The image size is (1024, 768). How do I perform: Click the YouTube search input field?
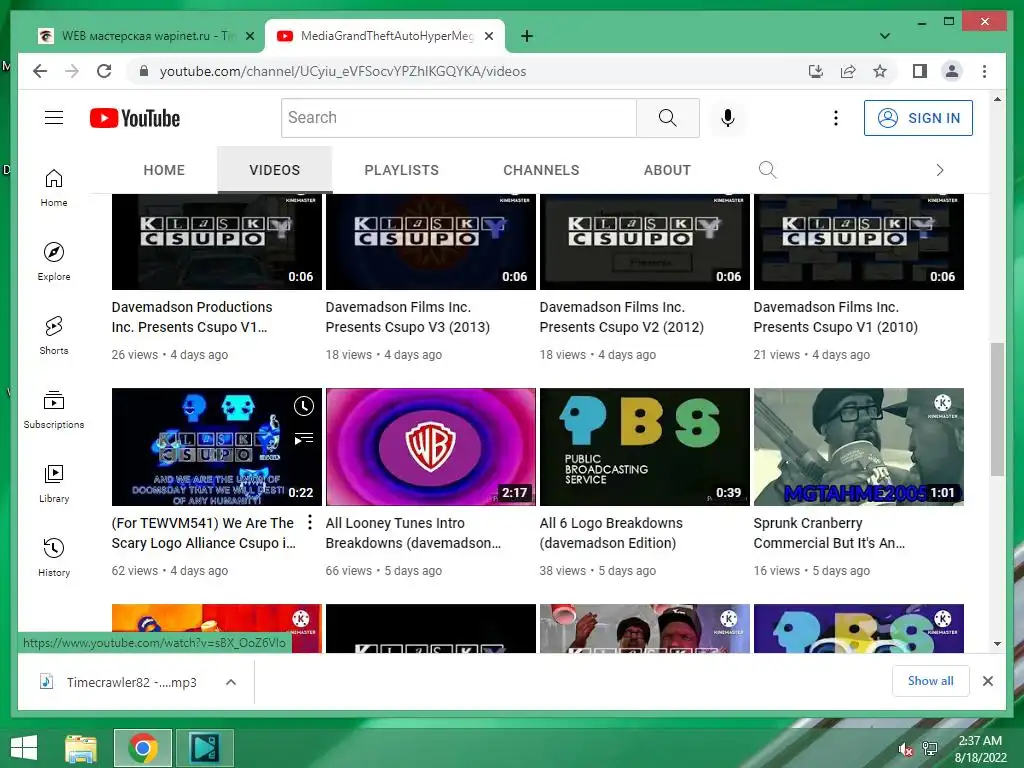[x=459, y=118]
